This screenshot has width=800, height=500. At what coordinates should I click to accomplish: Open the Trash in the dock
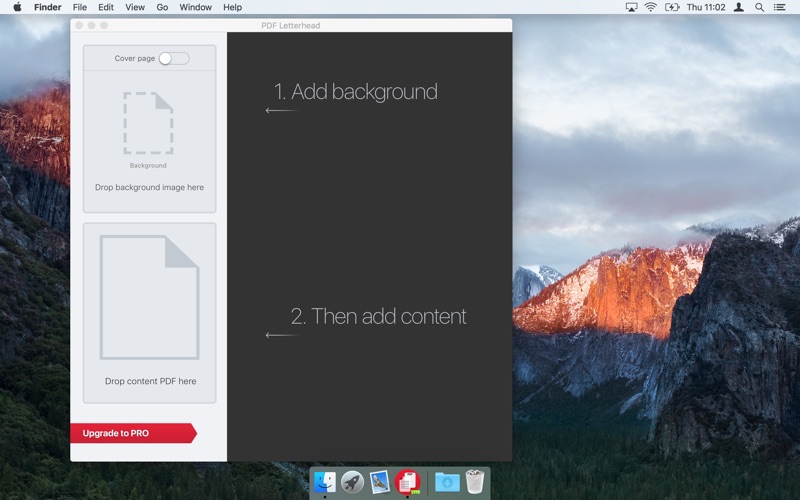[x=474, y=482]
